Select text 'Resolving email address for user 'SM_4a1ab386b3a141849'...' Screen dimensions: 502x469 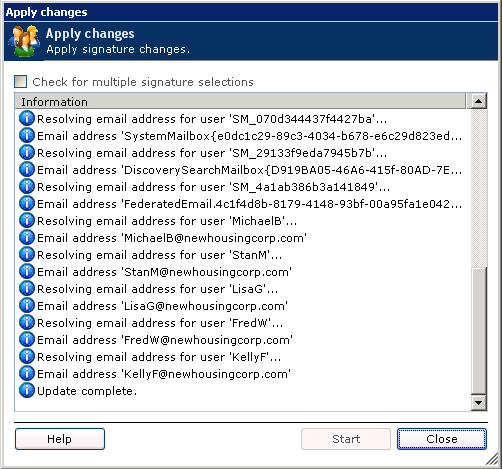pyautogui.click(x=213, y=187)
